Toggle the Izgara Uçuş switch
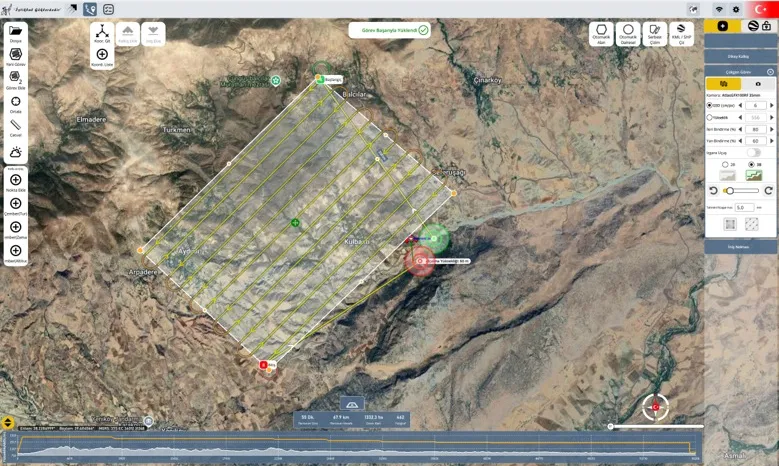 tap(754, 153)
